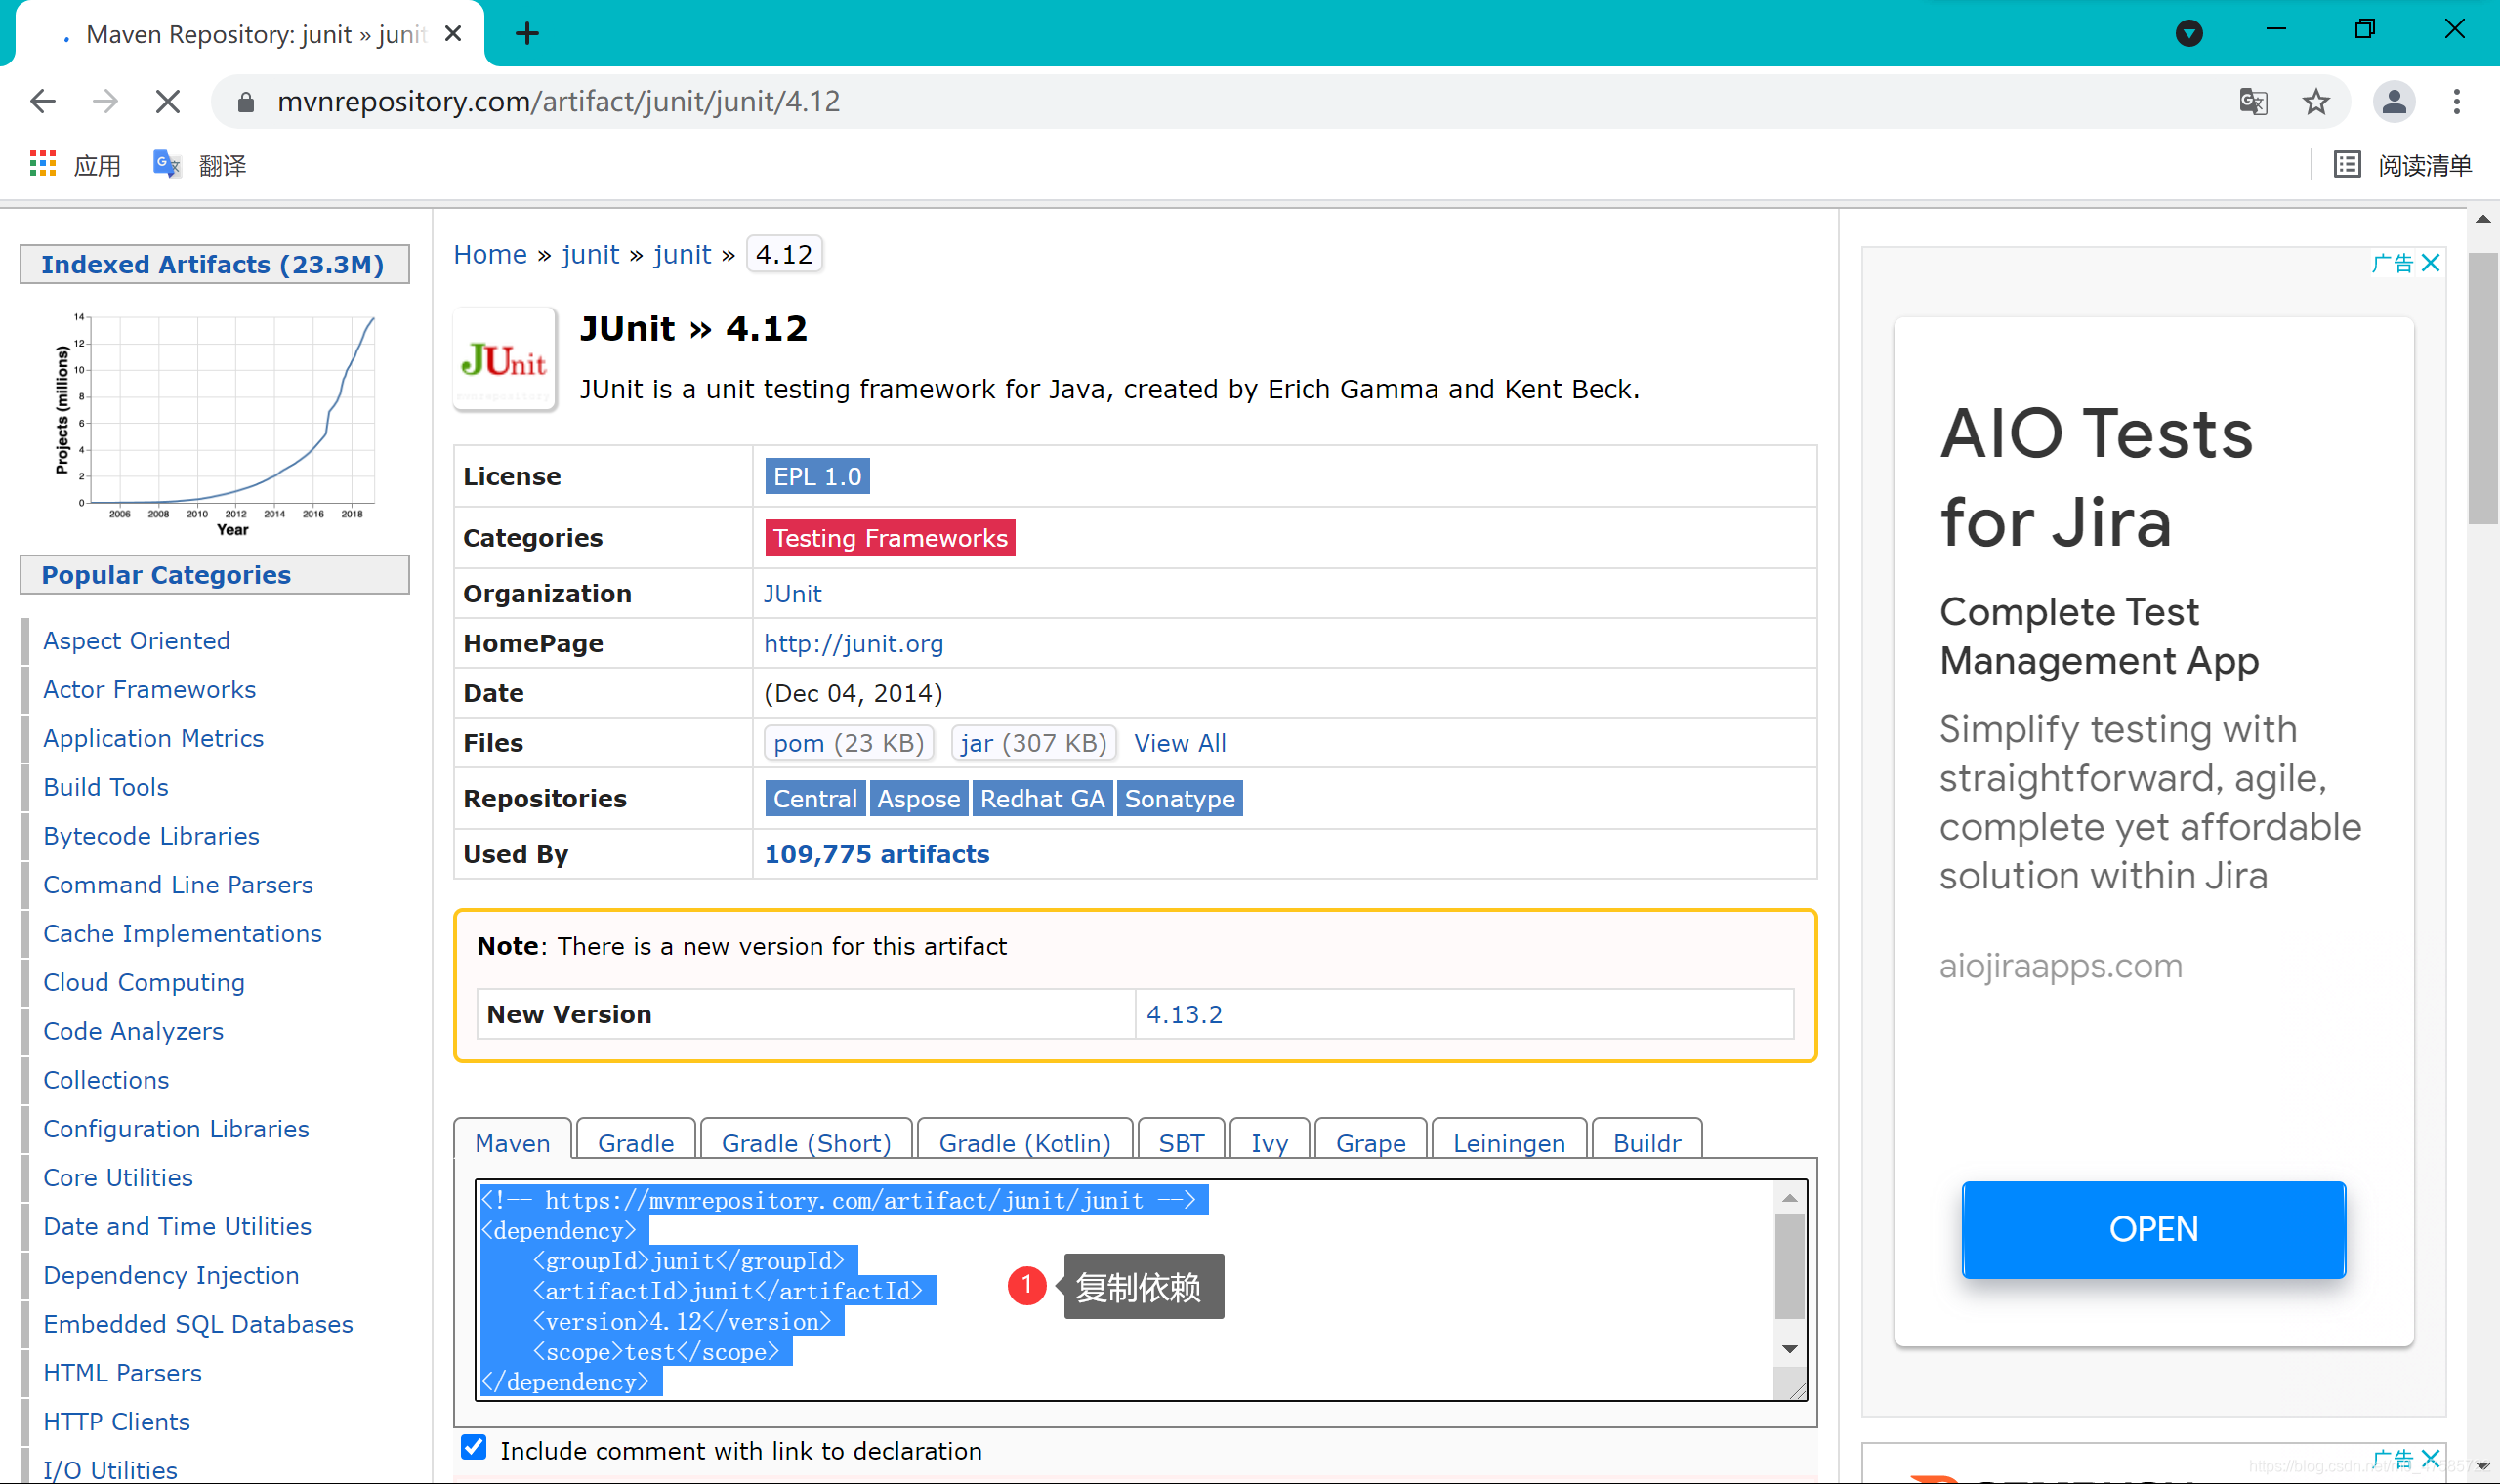Open the JUnit organization link
This screenshot has width=2500, height=1484.
pos(793,594)
